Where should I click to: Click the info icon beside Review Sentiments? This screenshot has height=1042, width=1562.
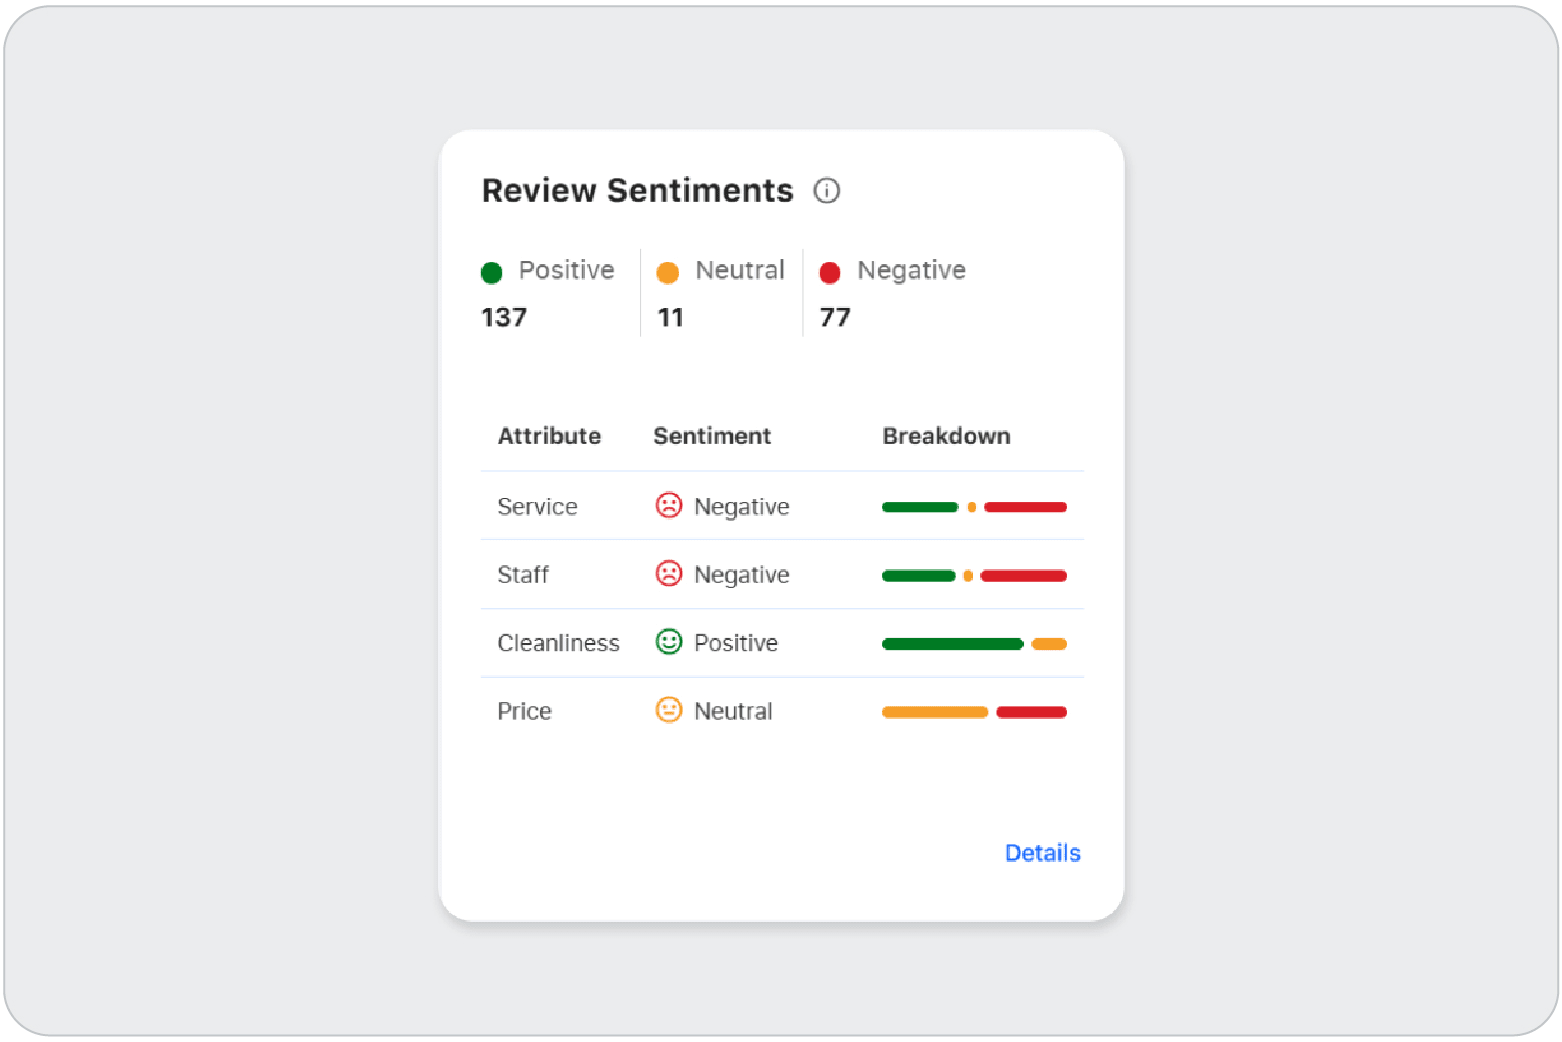coord(826,190)
